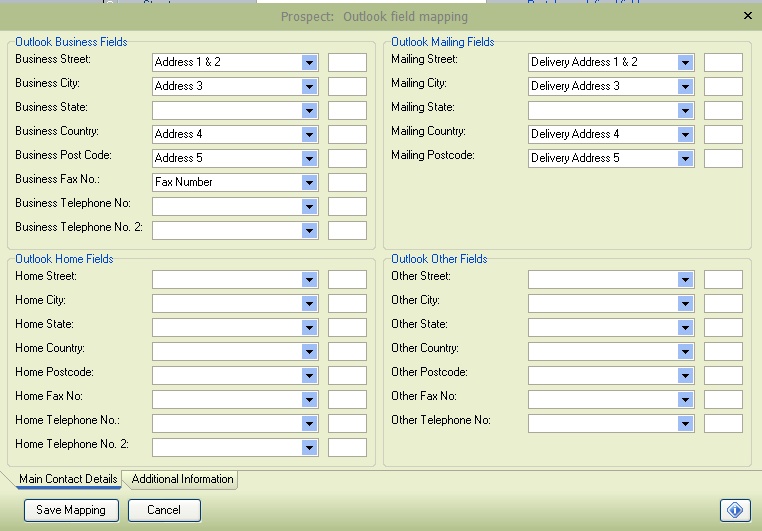The height and width of the screenshot is (531, 762).
Task: Click the Other Postcode label
Action: [x=429, y=372]
